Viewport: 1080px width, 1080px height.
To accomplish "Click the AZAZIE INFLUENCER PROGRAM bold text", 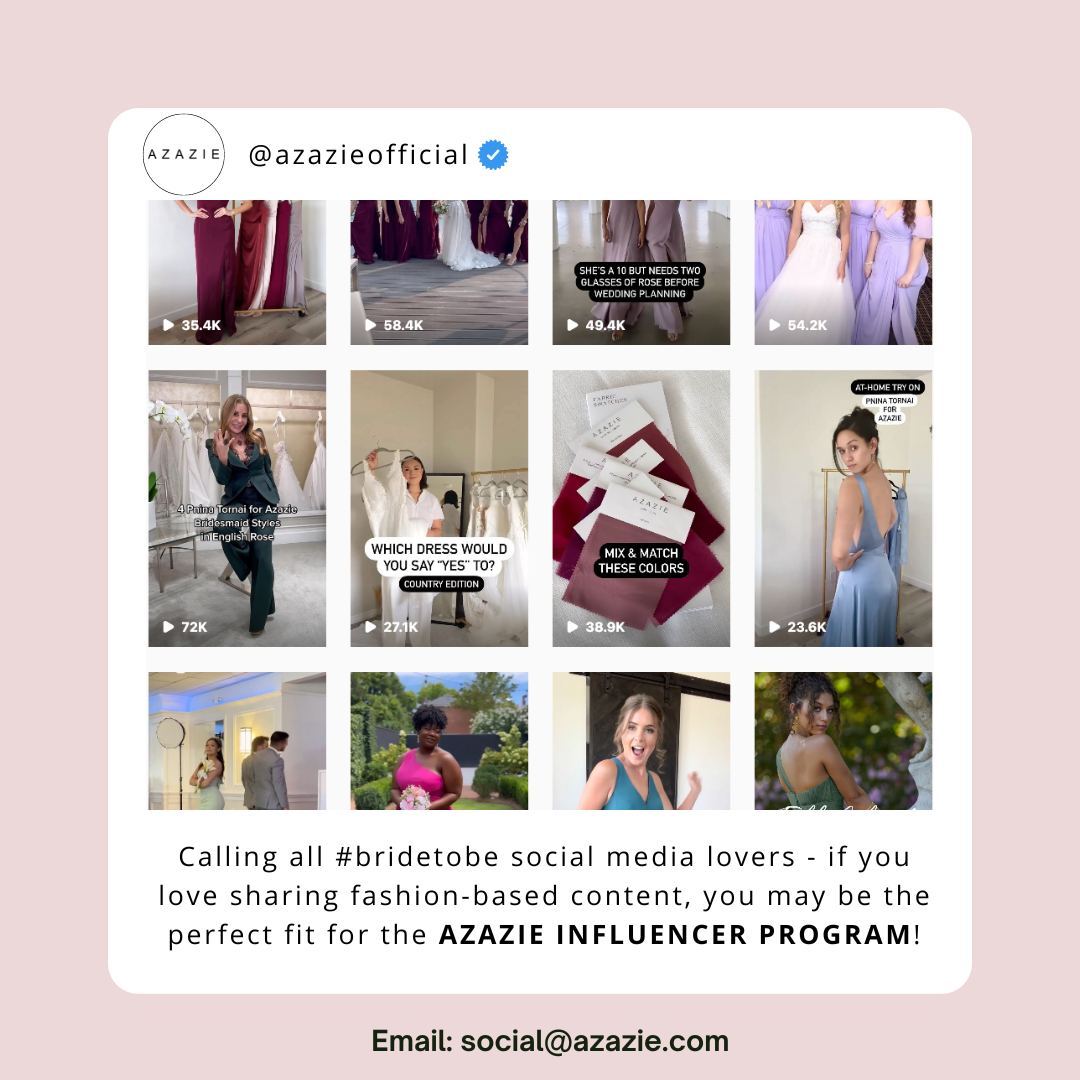I will coord(676,935).
